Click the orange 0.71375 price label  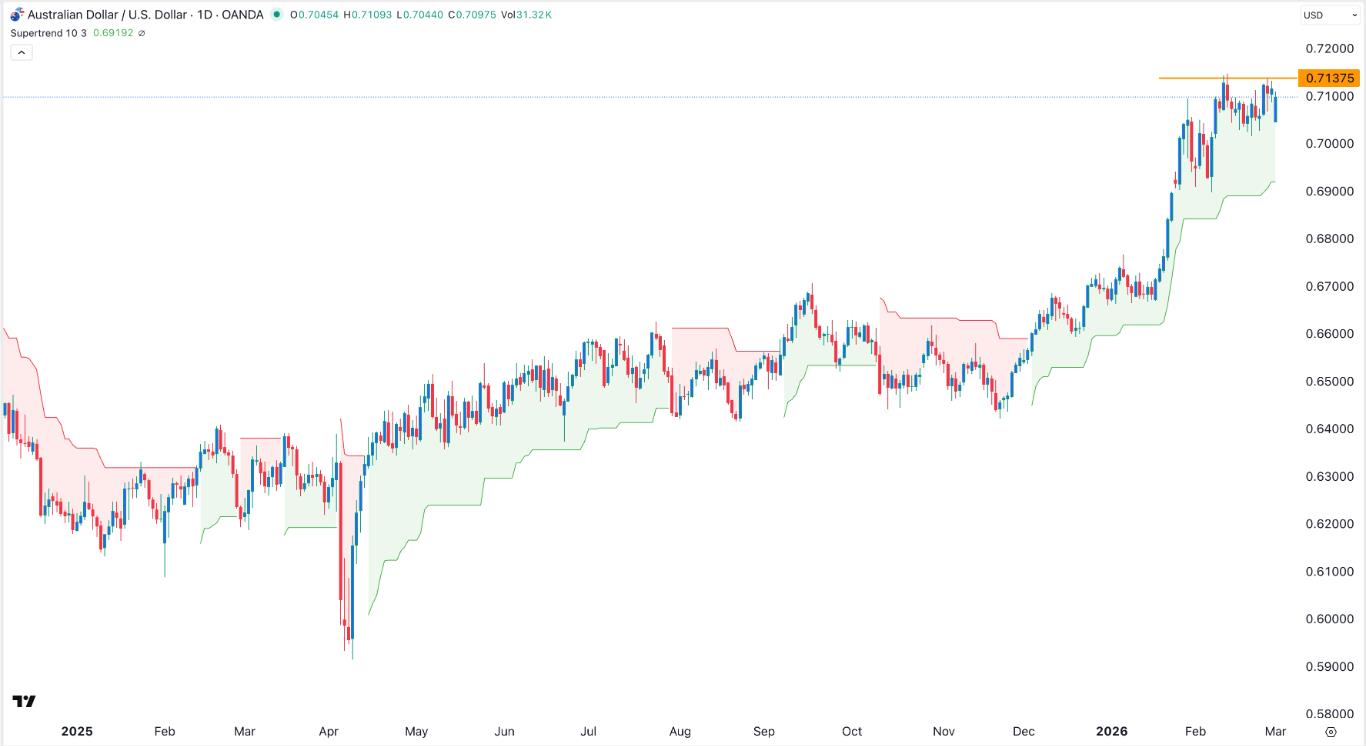[x=1331, y=77]
